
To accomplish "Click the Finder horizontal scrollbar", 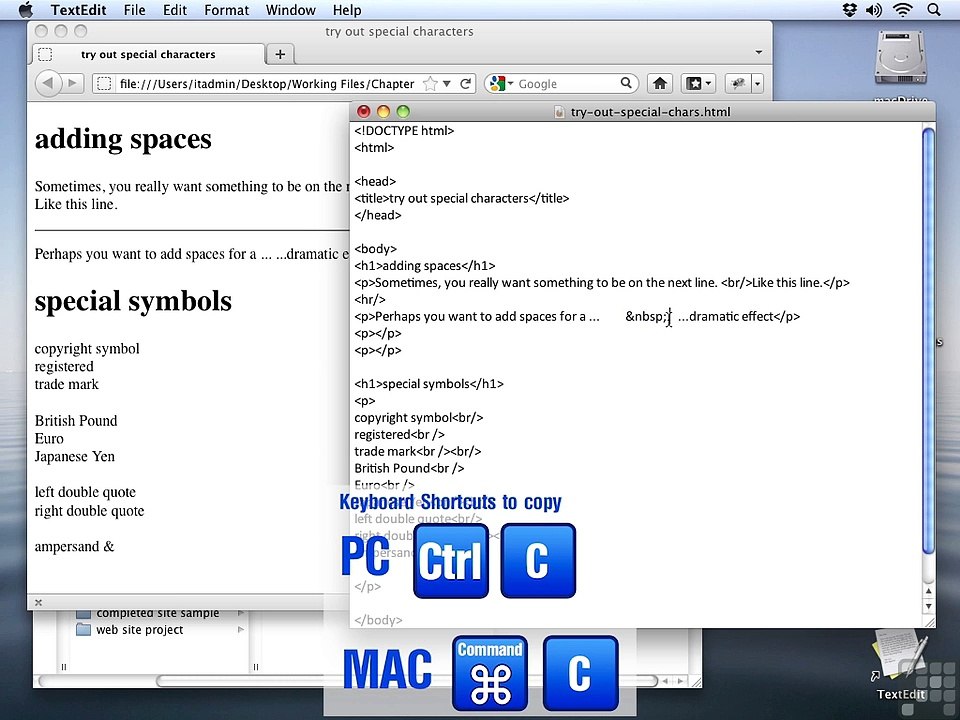I will tap(407, 681).
